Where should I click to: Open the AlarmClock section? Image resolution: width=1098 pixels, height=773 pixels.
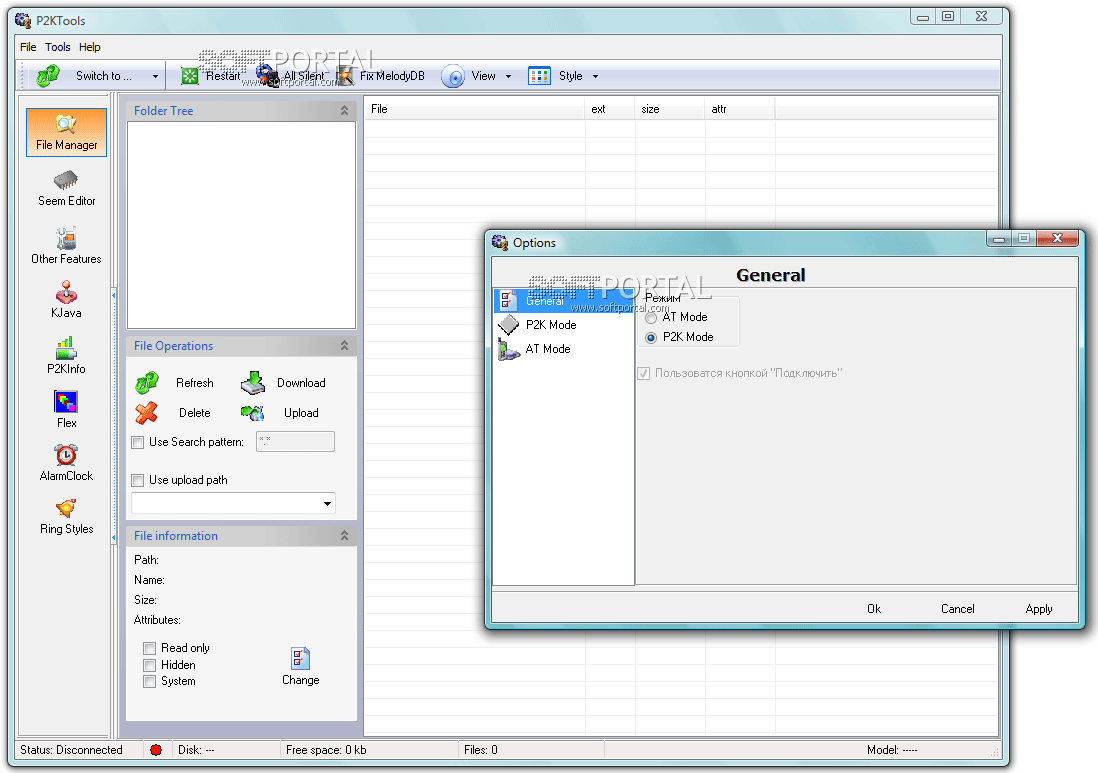67,463
